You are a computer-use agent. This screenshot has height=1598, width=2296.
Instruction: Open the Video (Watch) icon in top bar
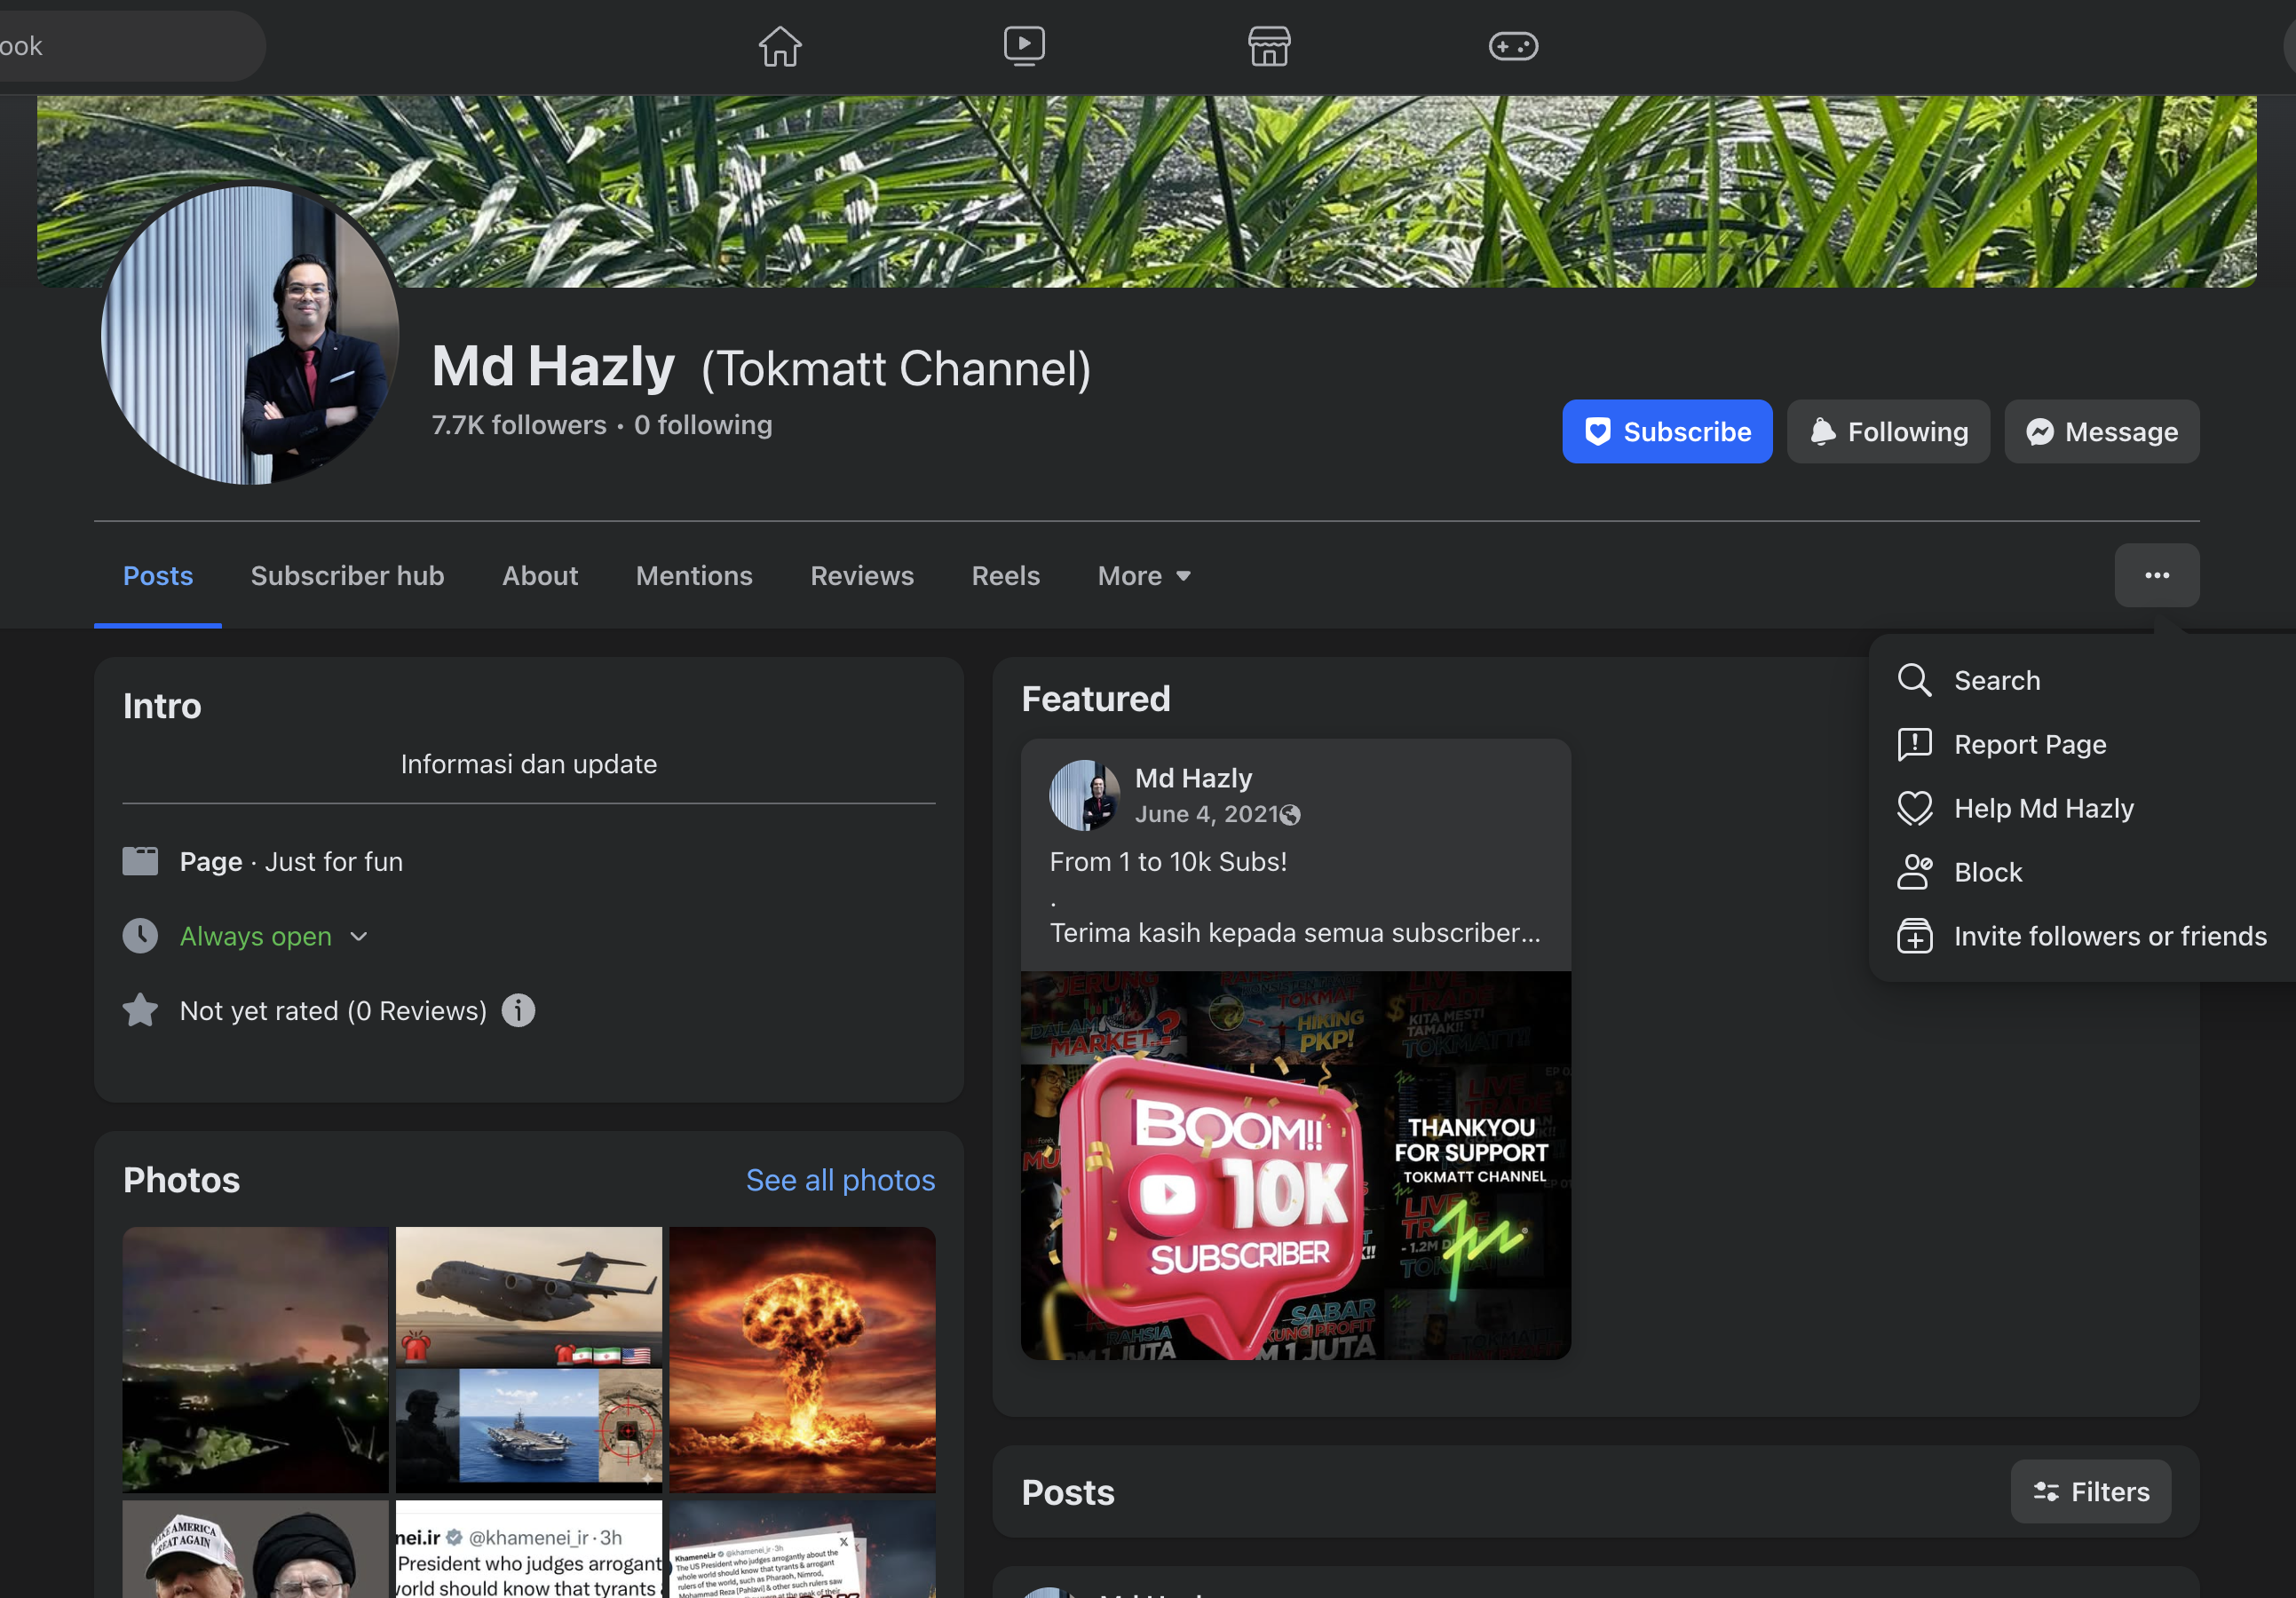pos(1024,46)
